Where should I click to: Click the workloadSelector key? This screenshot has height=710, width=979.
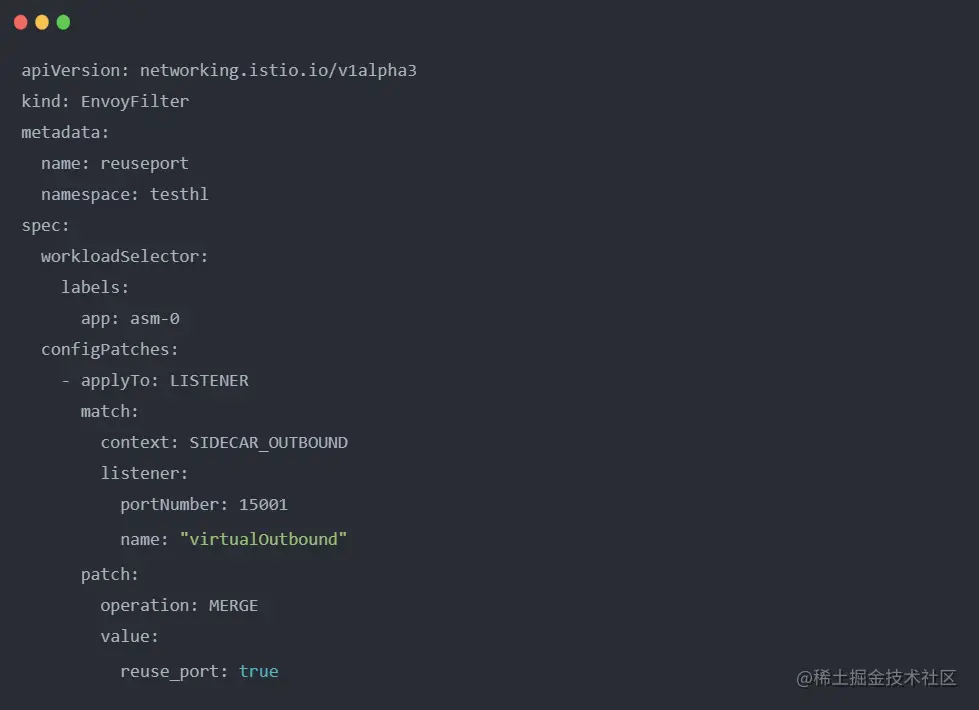click(124, 256)
